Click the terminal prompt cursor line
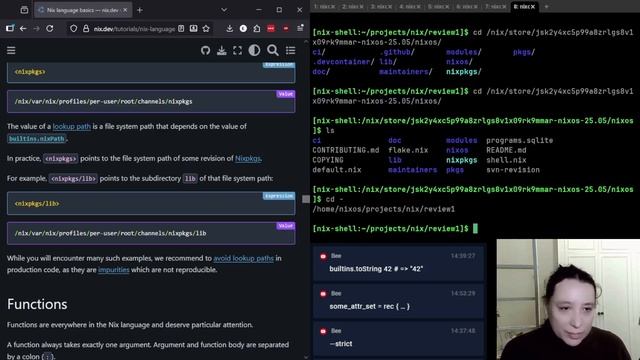The image size is (640, 360). pos(395,229)
